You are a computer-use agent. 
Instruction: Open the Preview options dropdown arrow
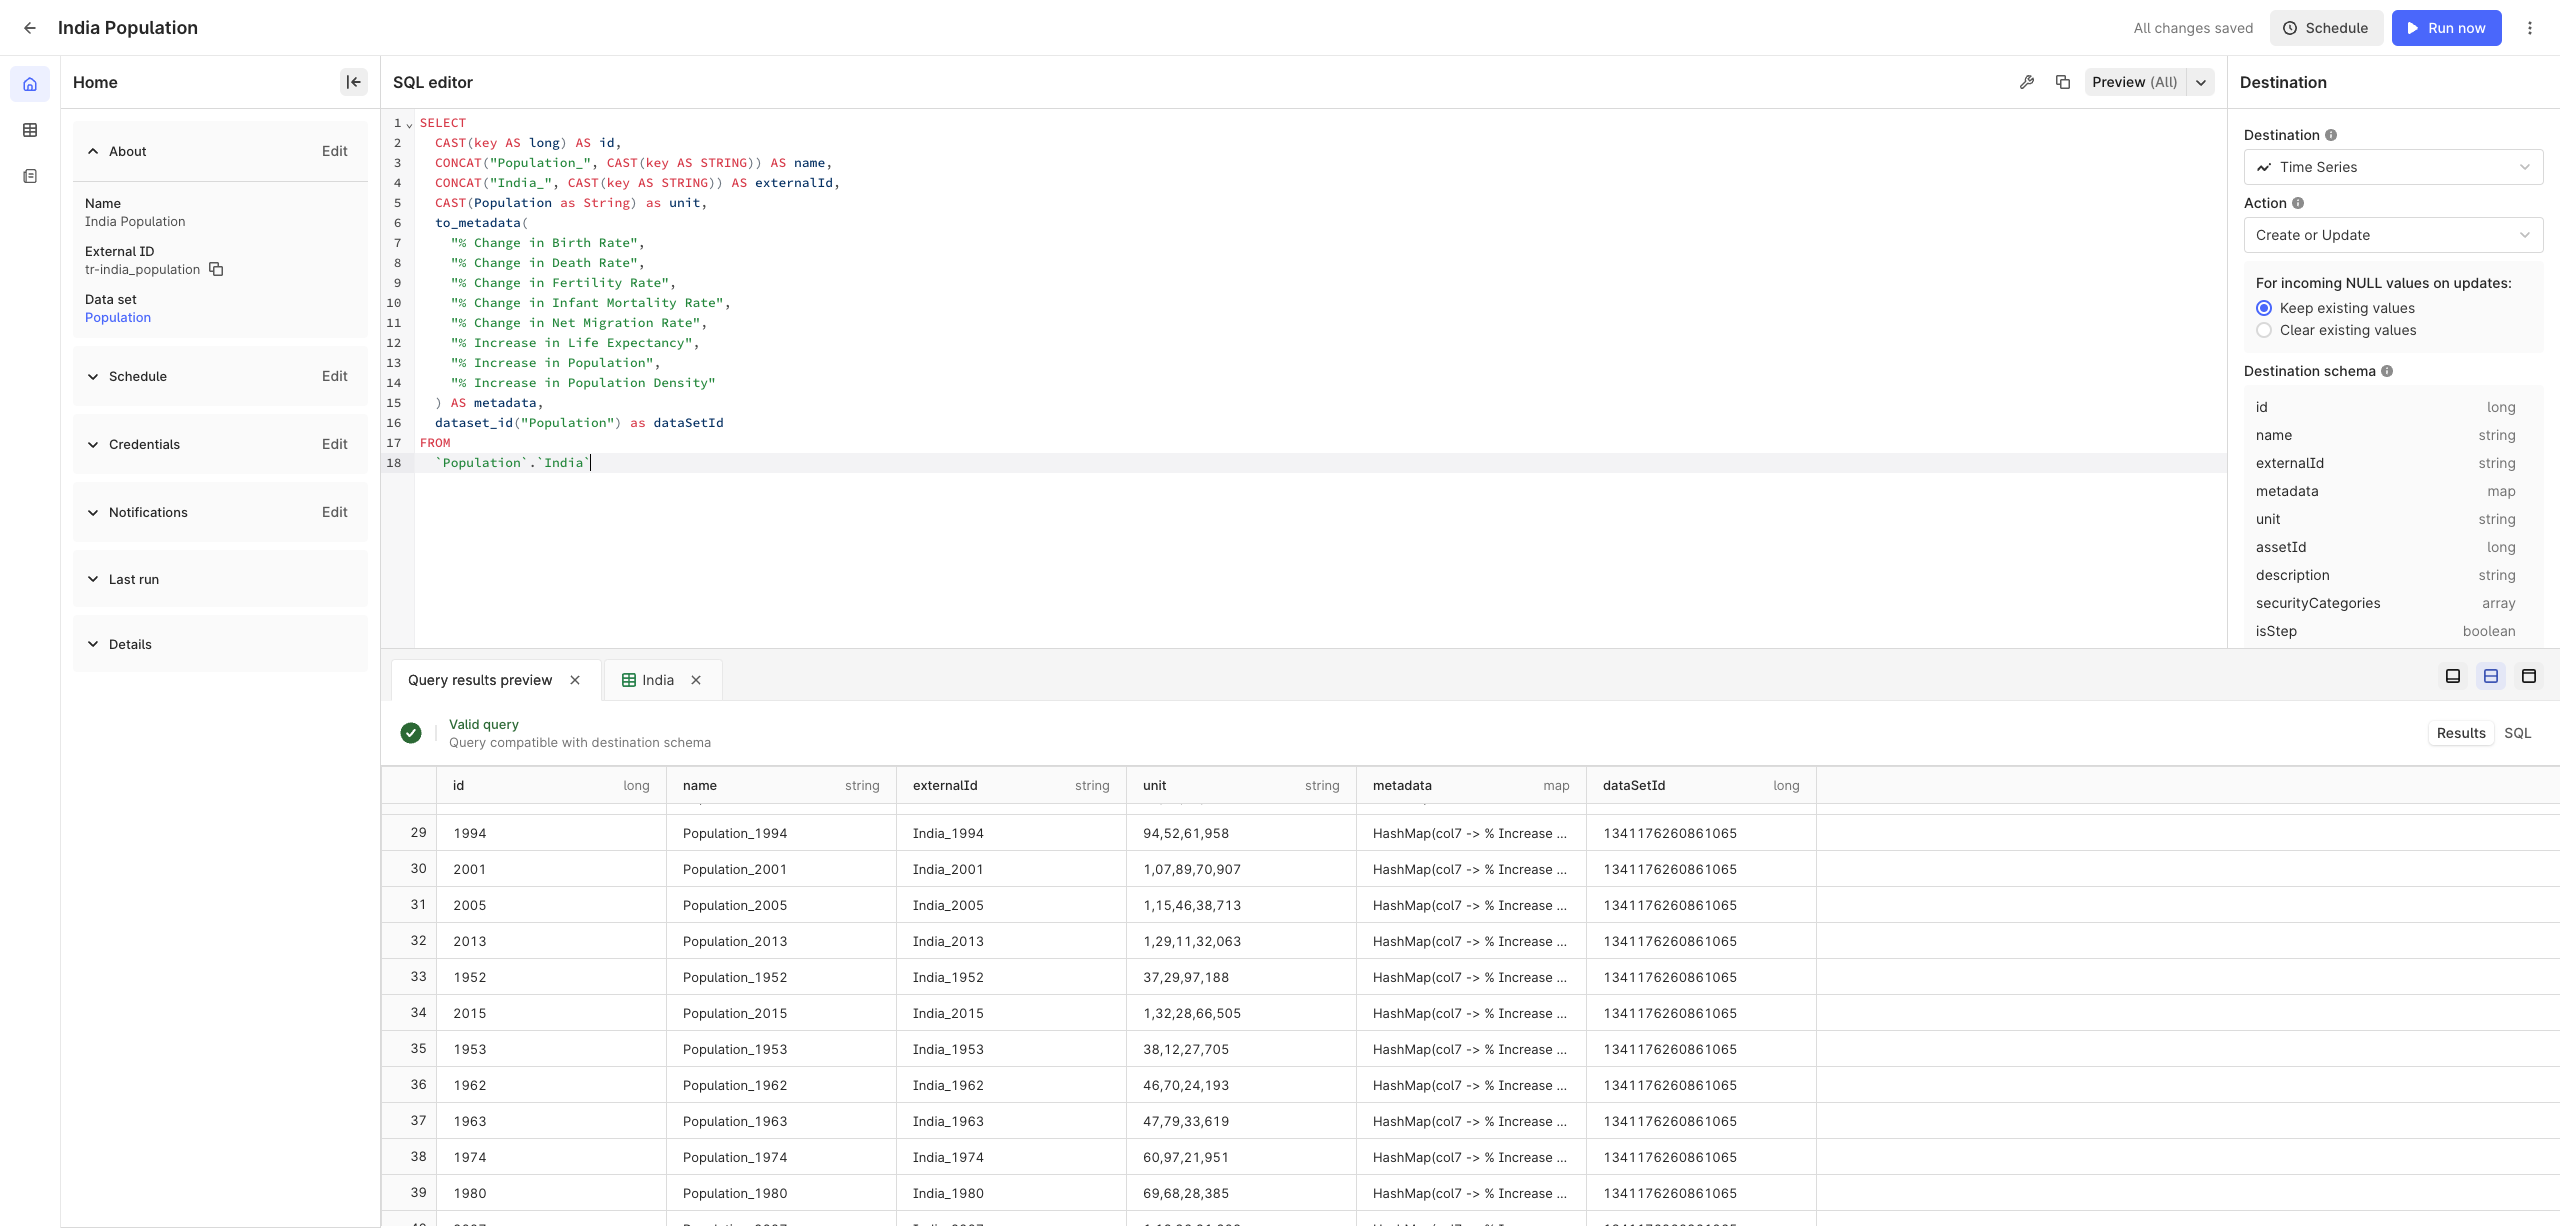[2201, 82]
